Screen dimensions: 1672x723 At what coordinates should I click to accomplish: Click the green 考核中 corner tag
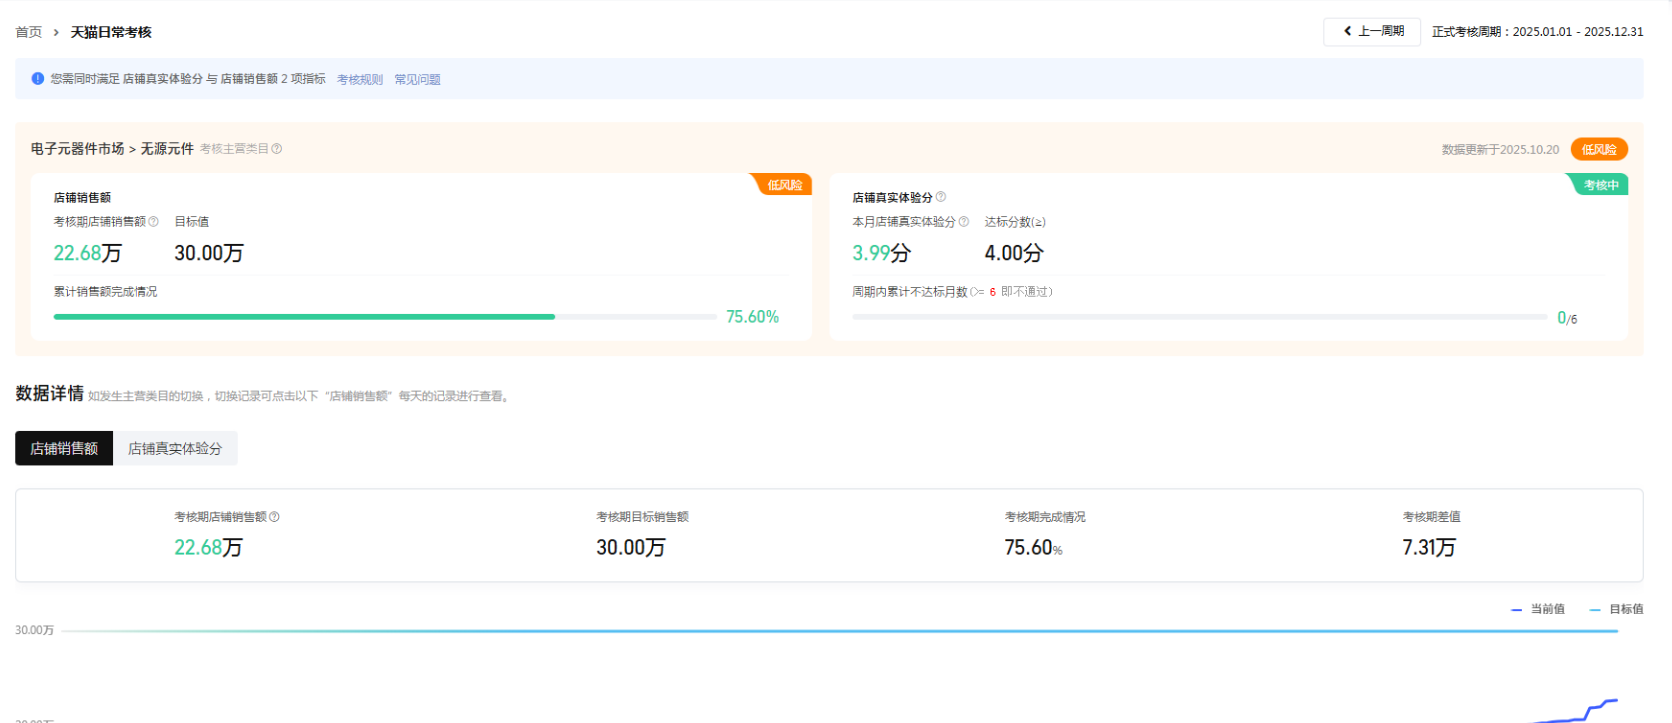(x=1600, y=185)
